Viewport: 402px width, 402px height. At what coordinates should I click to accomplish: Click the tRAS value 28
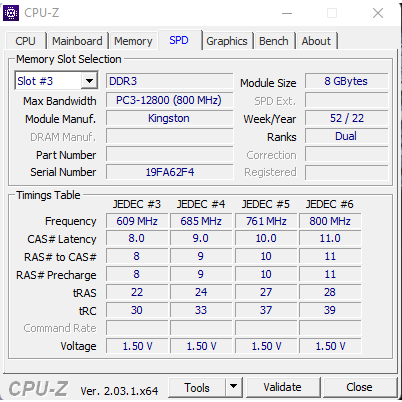pyautogui.click(x=330, y=292)
